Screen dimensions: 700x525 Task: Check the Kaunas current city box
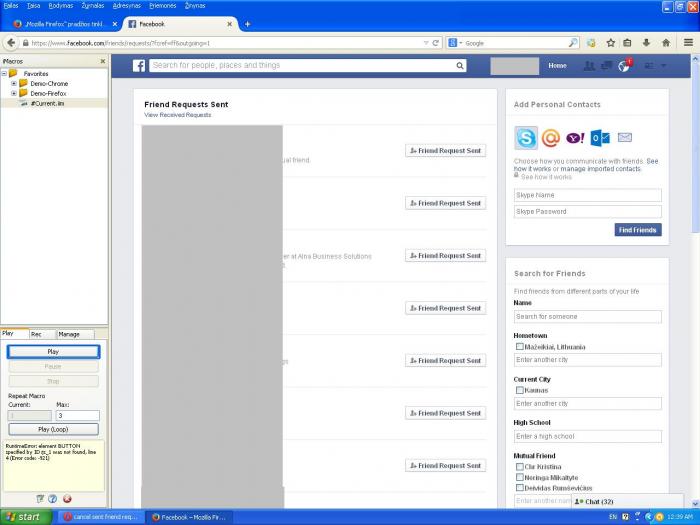tap(520, 390)
